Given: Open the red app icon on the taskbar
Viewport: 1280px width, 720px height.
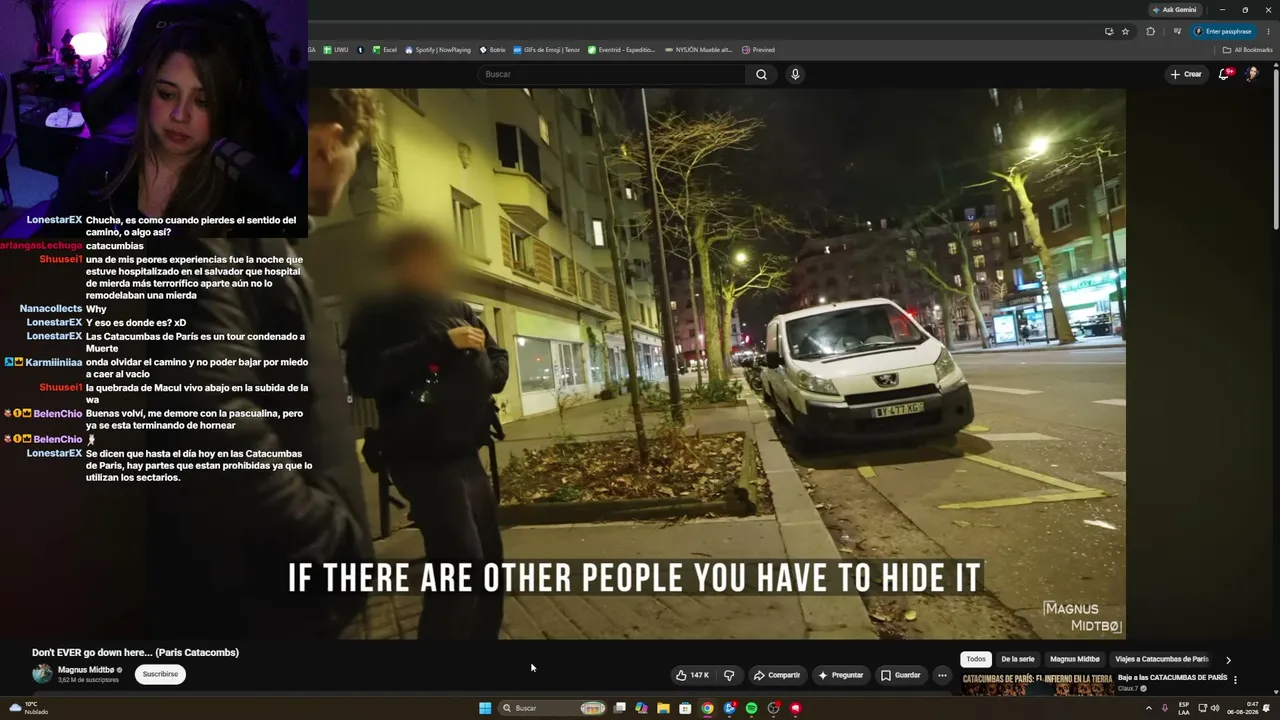Looking at the screenshot, I should (795, 708).
